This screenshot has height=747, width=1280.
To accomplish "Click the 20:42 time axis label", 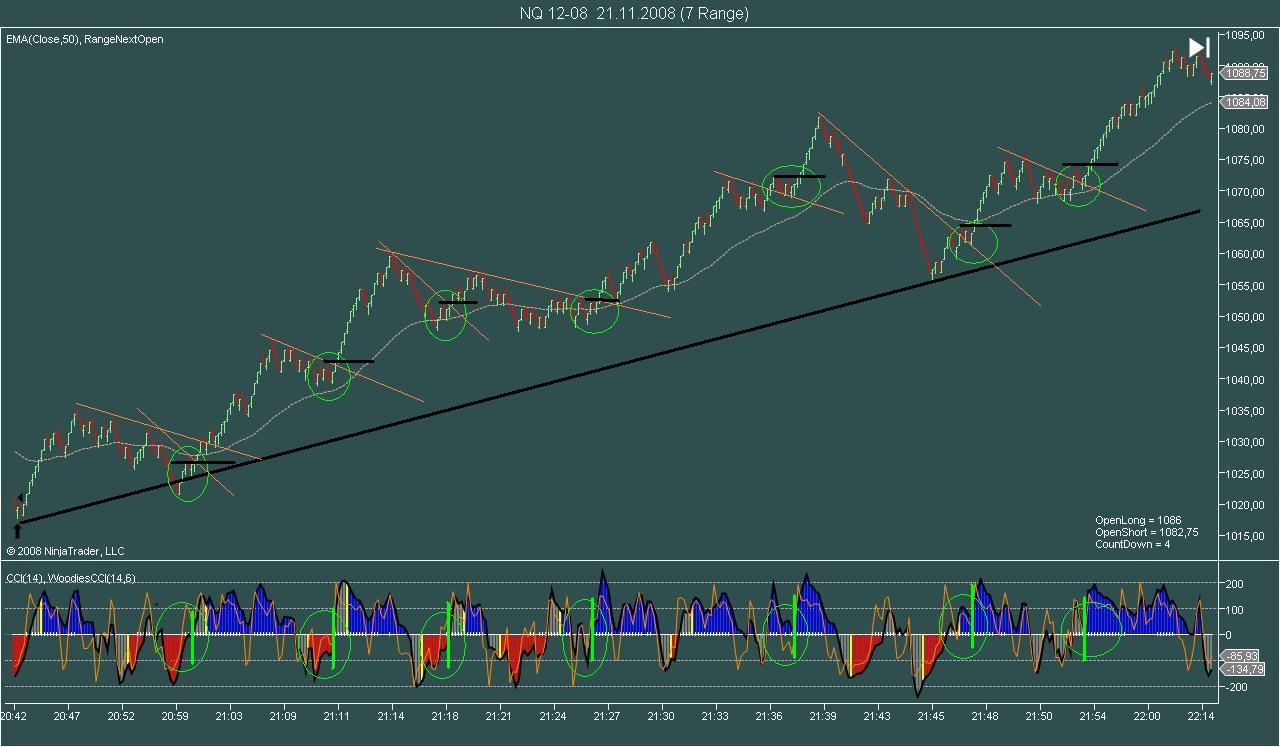I will [14, 716].
